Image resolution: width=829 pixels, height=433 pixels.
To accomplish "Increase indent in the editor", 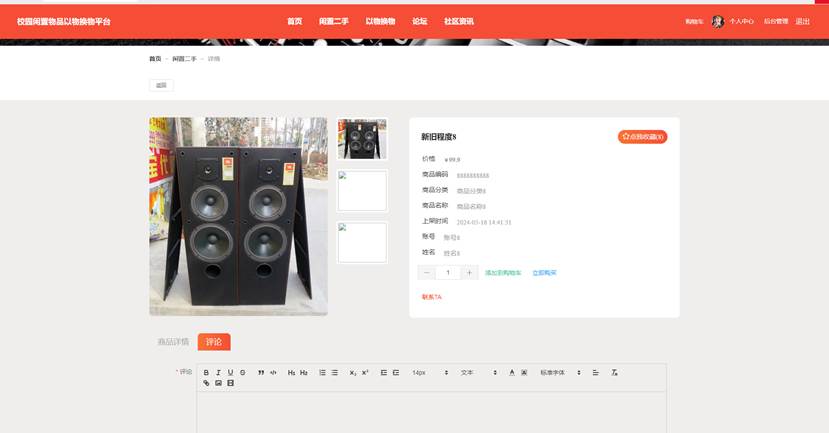I will coord(396,373).
